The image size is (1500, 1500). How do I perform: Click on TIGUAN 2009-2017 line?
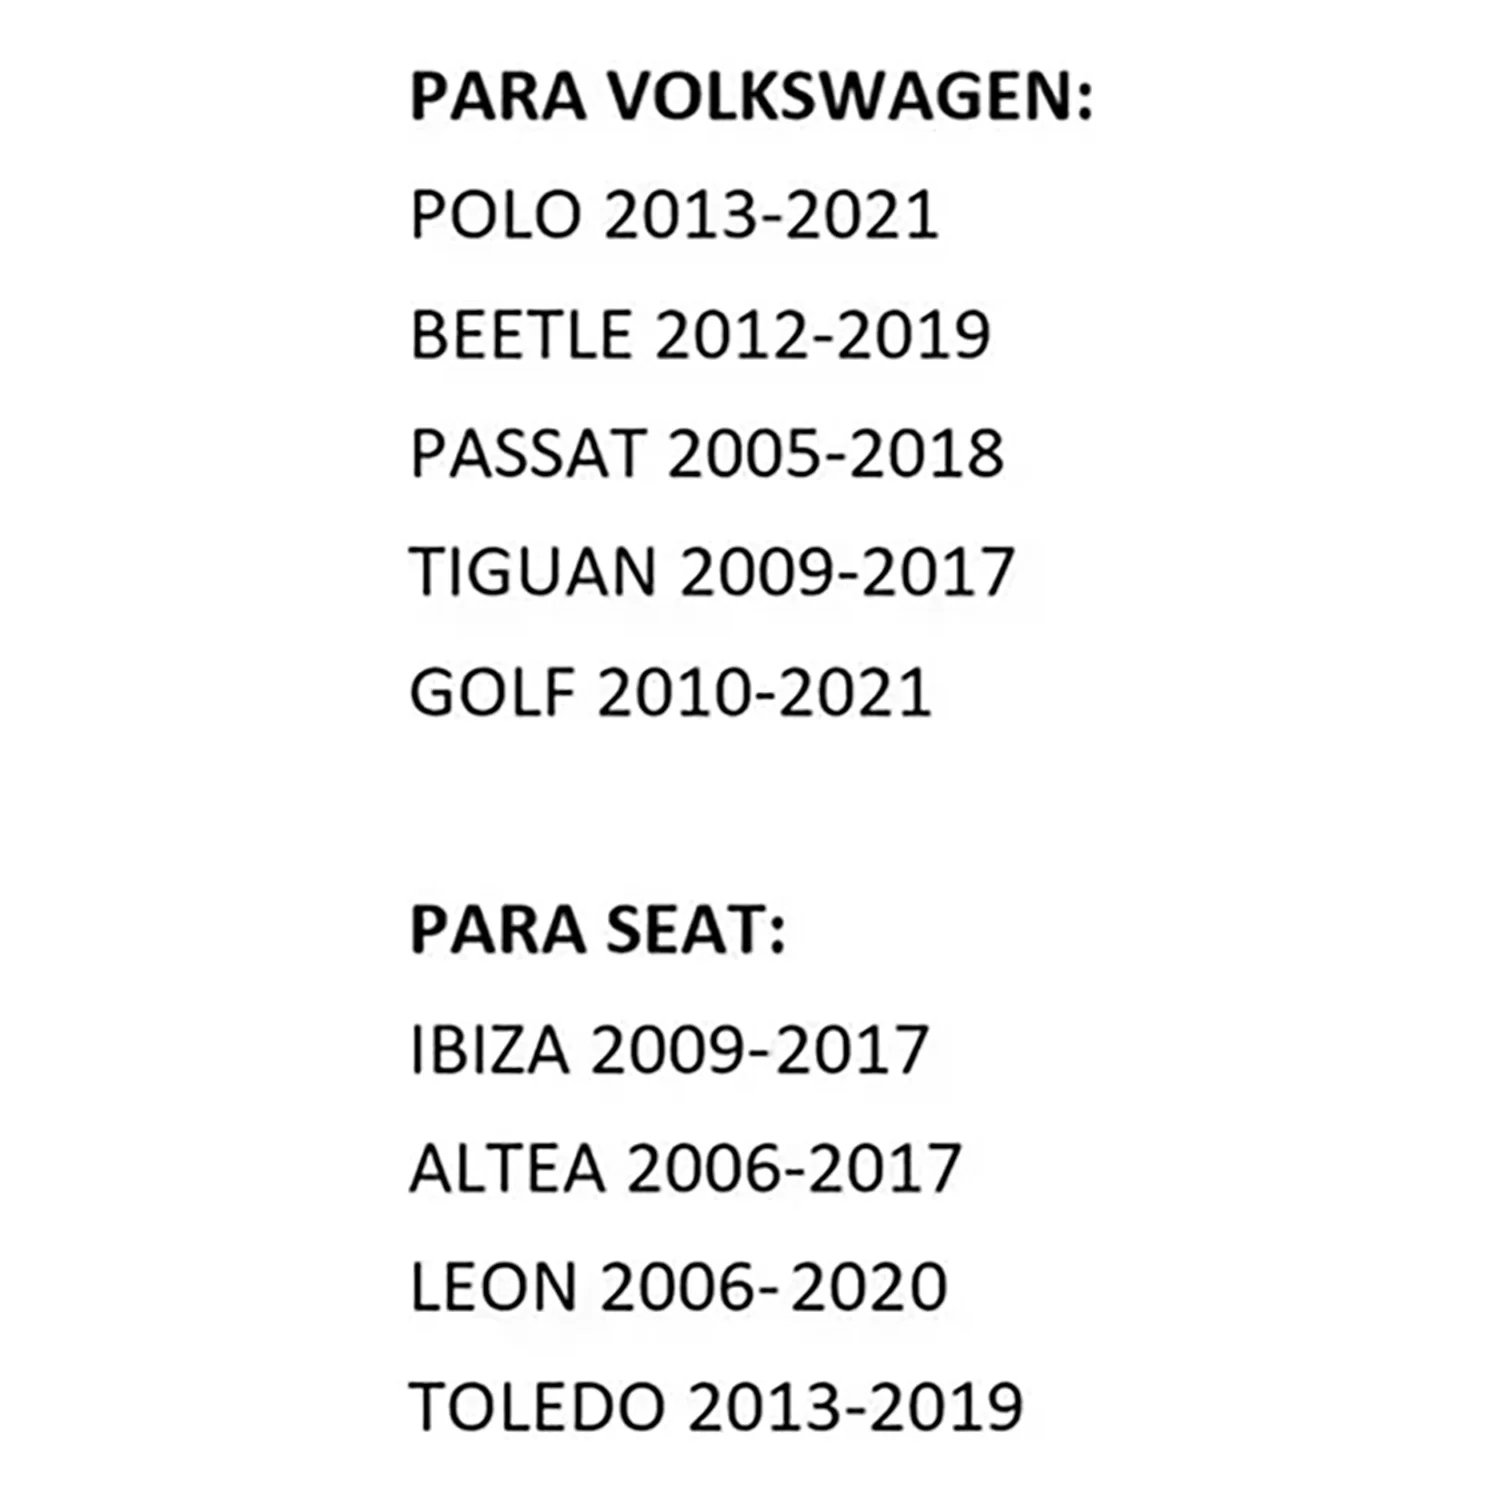pyautogui.click(x=713, y=573)
